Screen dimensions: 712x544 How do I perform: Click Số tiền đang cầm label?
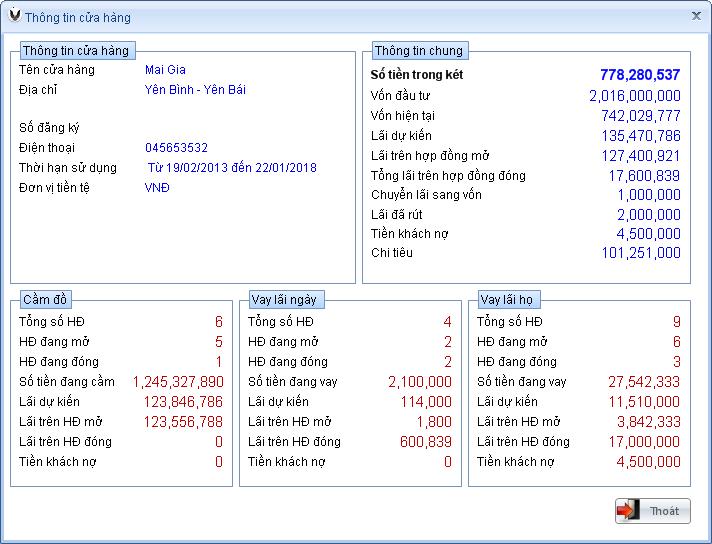coord(67,381)
